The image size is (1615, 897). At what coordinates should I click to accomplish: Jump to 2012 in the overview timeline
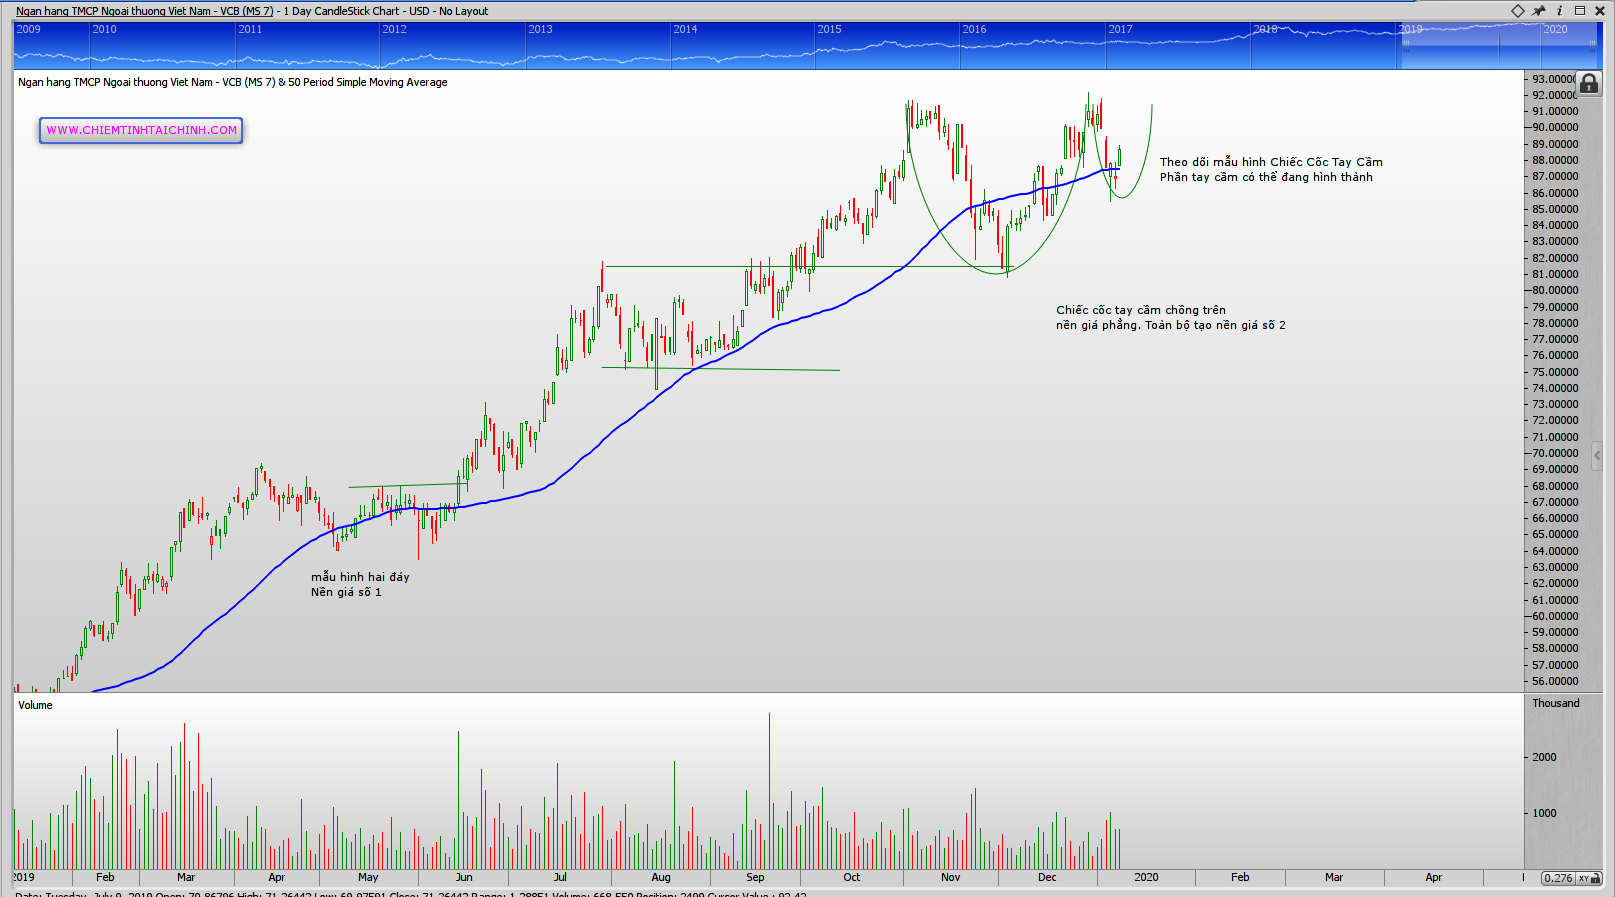click(x=394, y=29)
